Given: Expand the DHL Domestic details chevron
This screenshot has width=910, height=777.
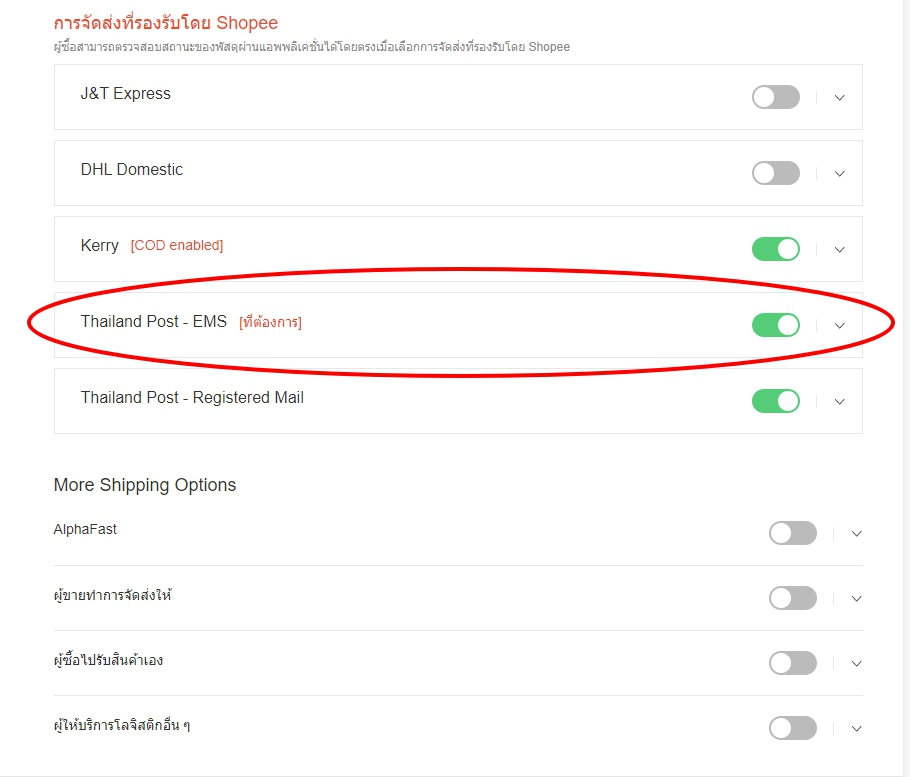Looking at the screenshot, I should click(839, 174).
